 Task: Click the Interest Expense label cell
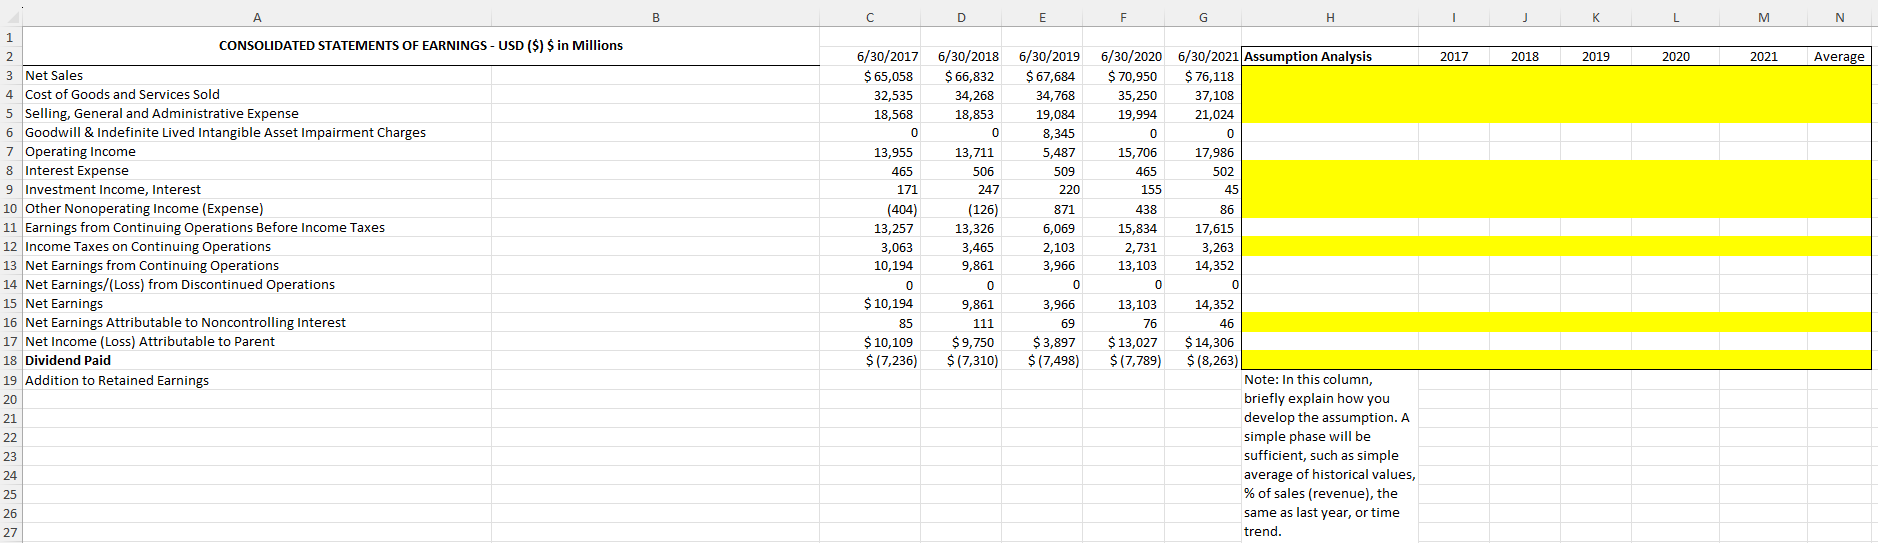coord(257,170)
